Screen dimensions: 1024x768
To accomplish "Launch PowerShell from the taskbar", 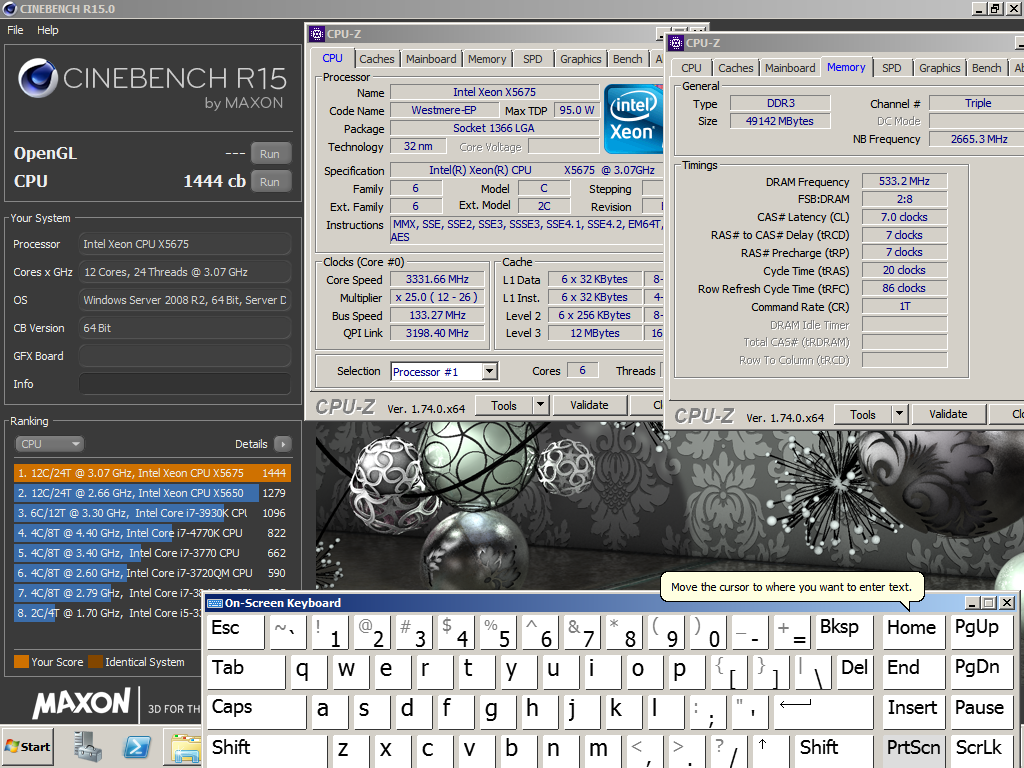I will 137,746.
